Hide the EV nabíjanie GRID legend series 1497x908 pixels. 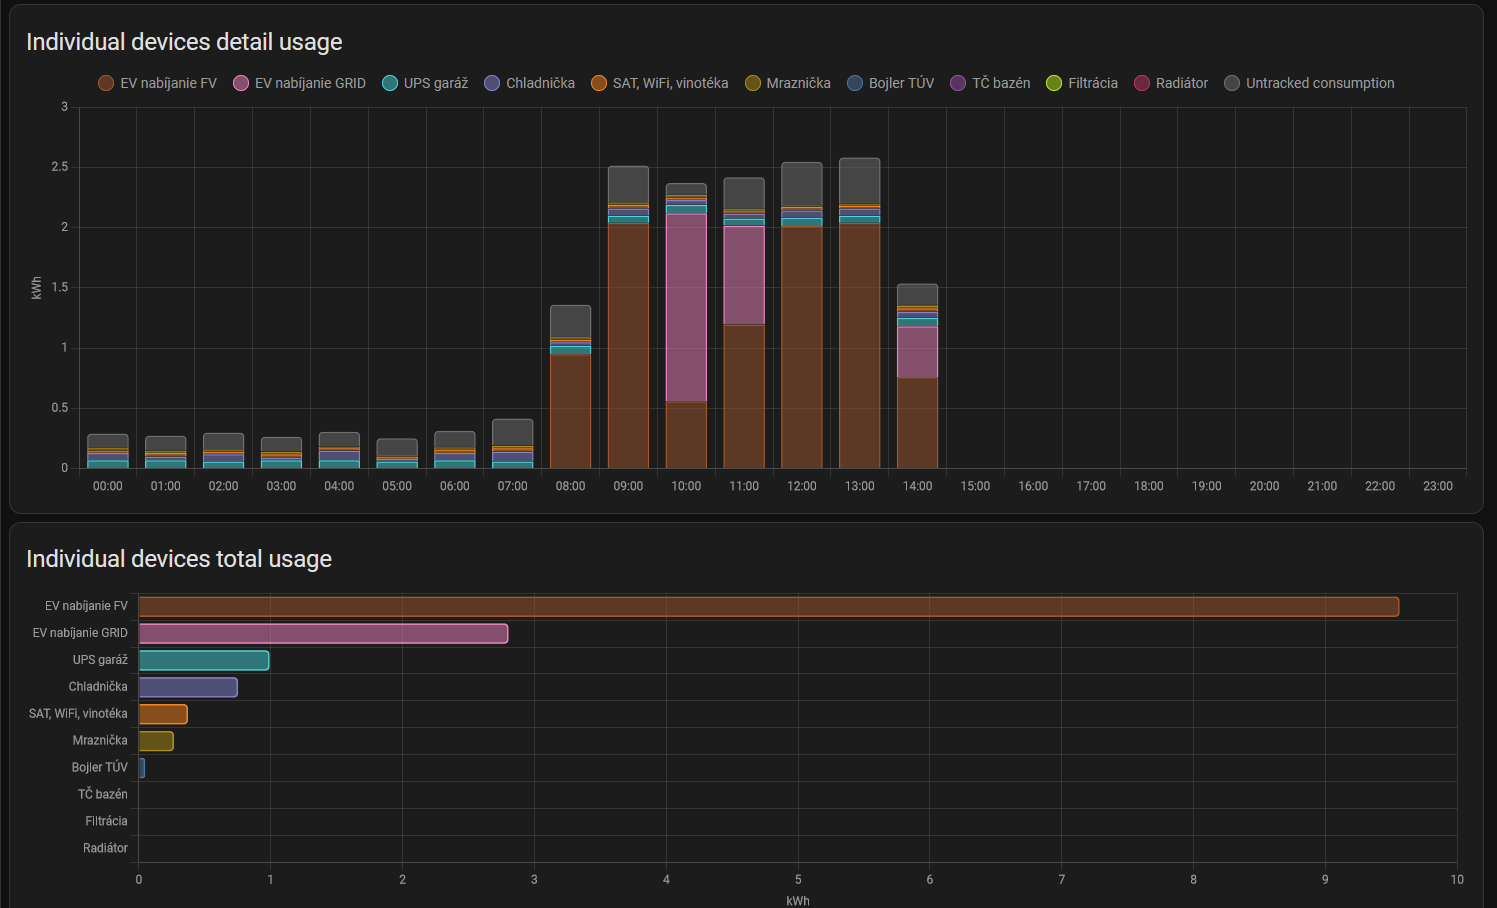tap(299, 83)
